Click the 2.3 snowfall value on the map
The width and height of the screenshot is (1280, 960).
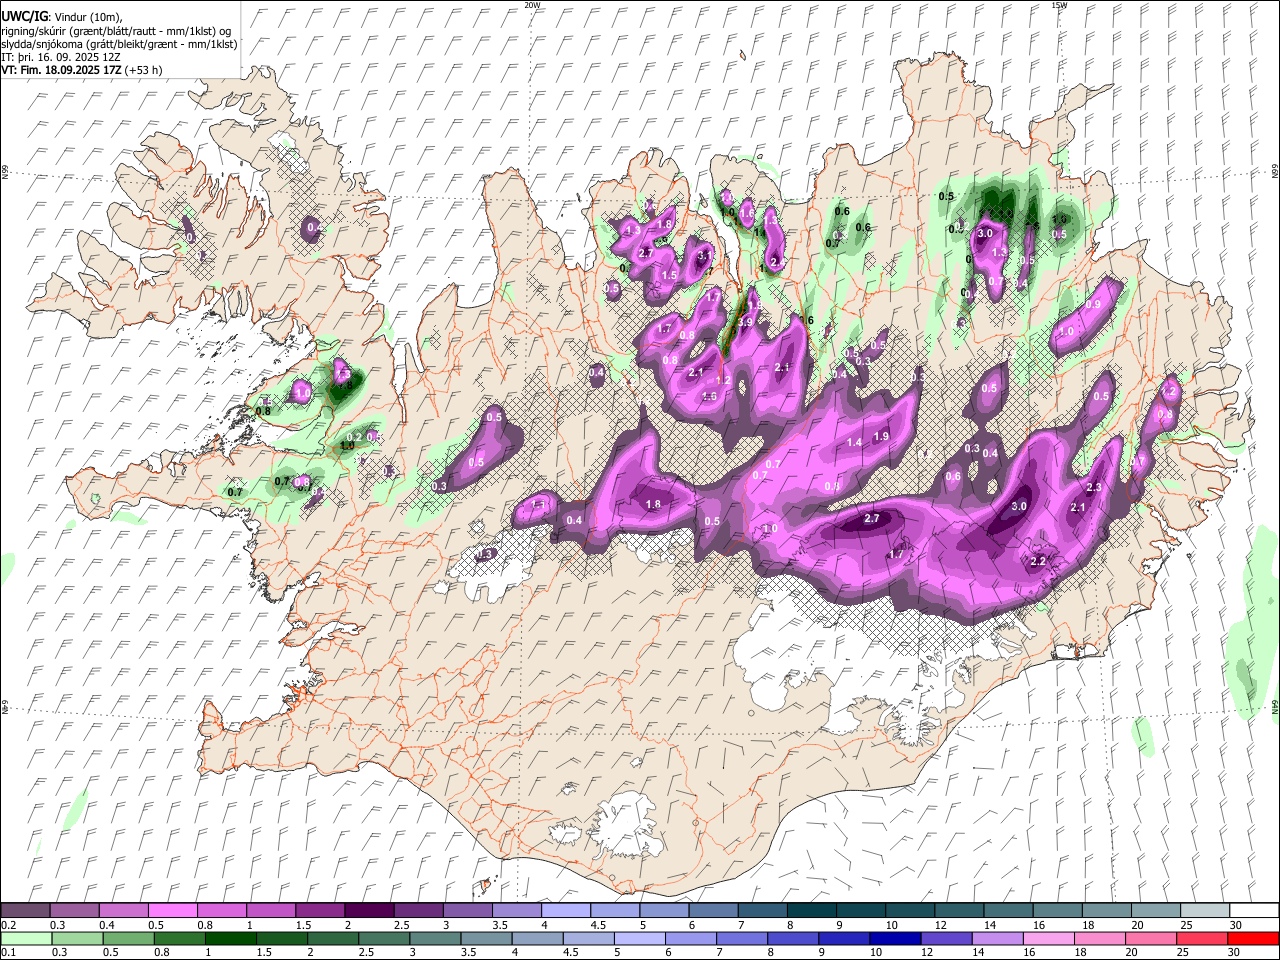(x=1094, y=488)
